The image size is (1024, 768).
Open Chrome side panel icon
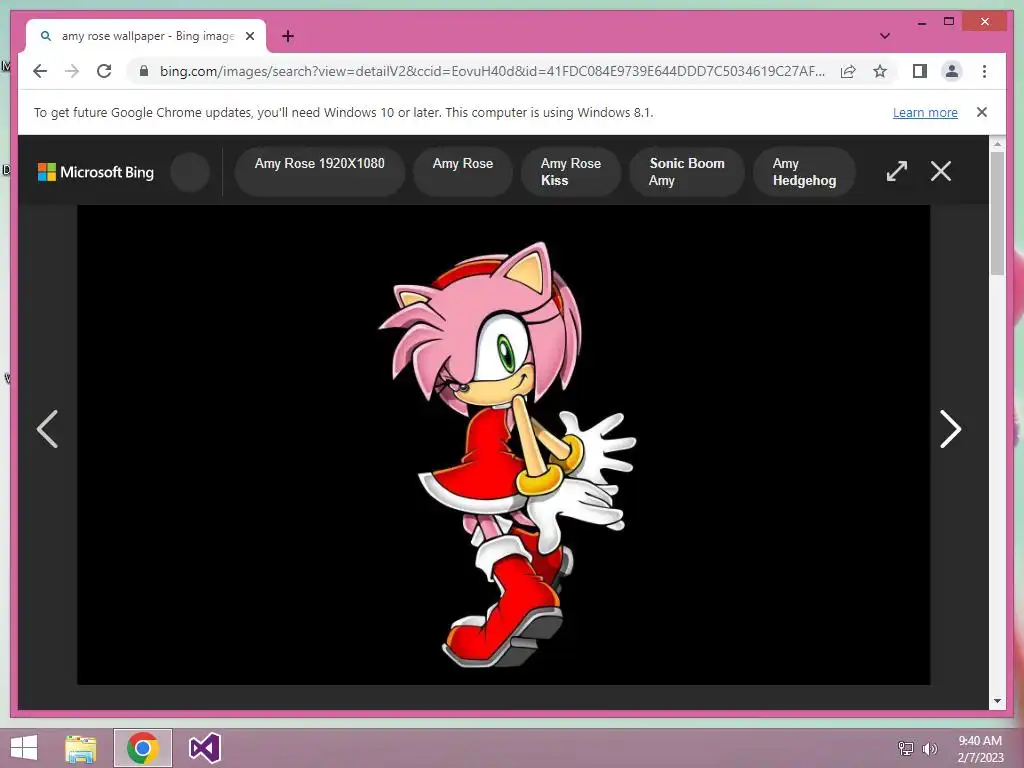pos(920,71)
